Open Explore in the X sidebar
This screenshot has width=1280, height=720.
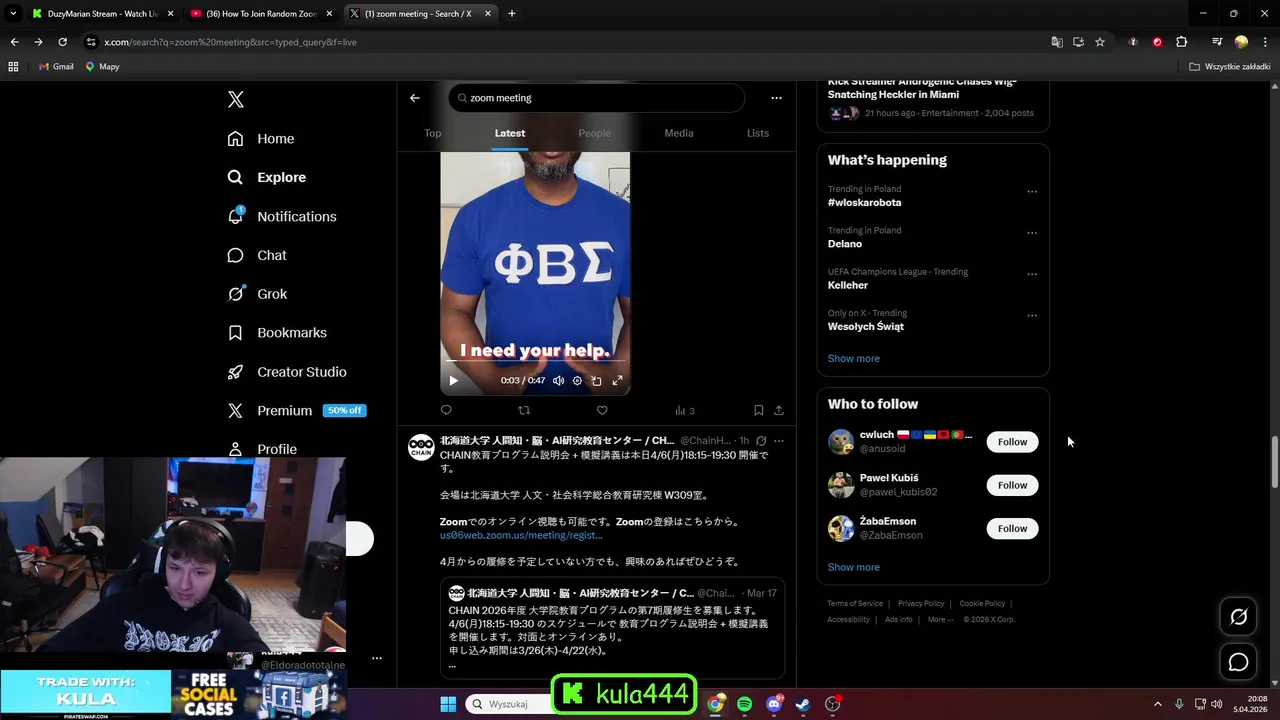pos(267,177)
